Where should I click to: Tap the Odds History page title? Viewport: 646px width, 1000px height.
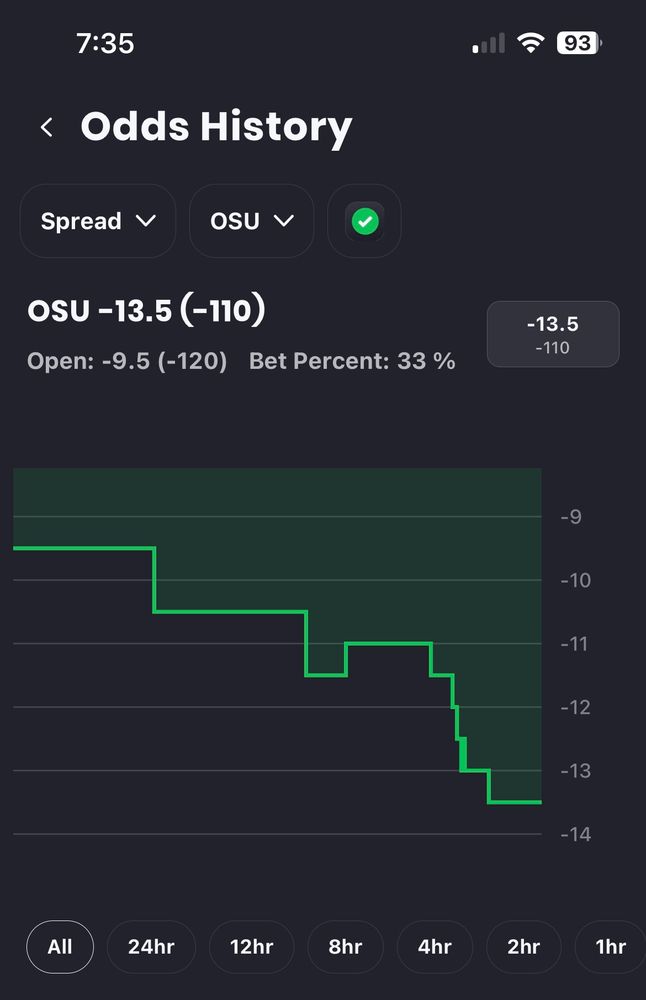[x=216, y=127]
